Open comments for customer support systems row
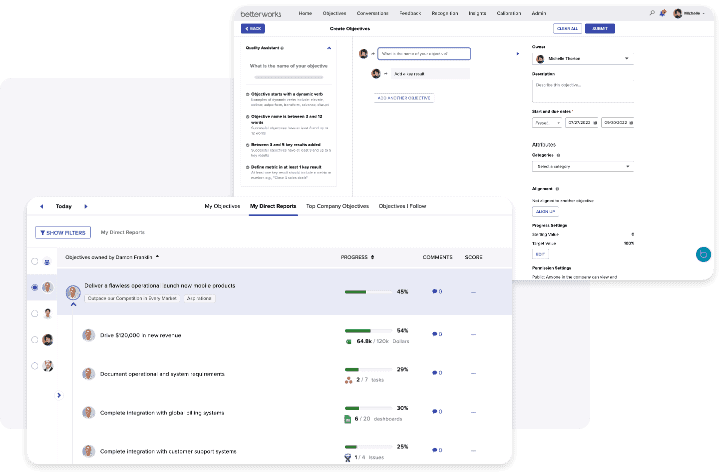Image resolution: width=723 pixels, height=476 pixels. (x=434, y=450)
